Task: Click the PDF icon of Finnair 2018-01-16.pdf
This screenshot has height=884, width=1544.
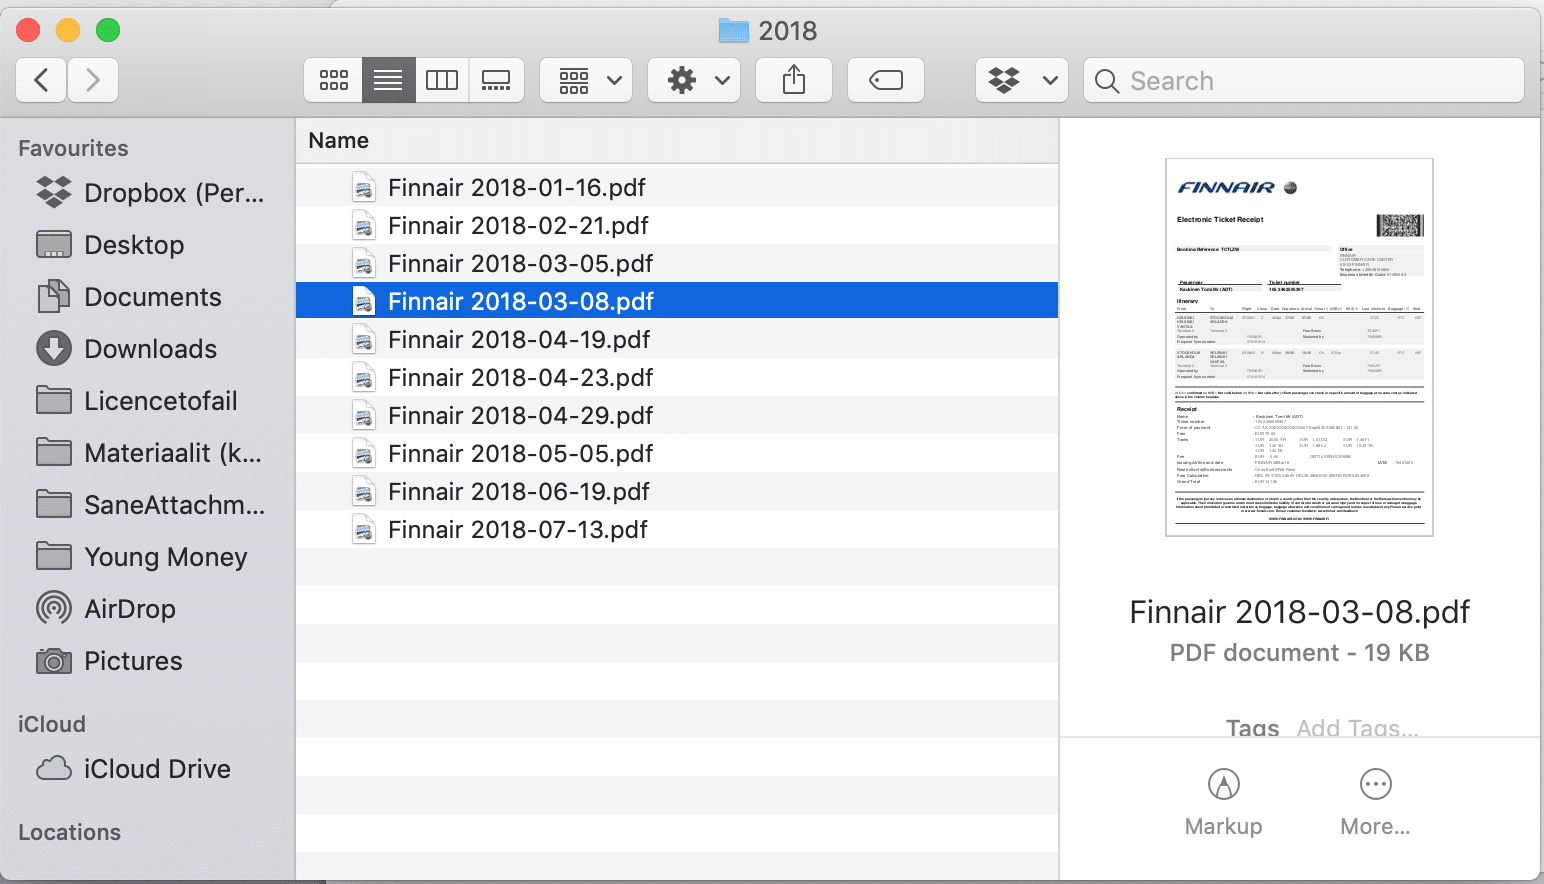Action: (x=364, y=187)
